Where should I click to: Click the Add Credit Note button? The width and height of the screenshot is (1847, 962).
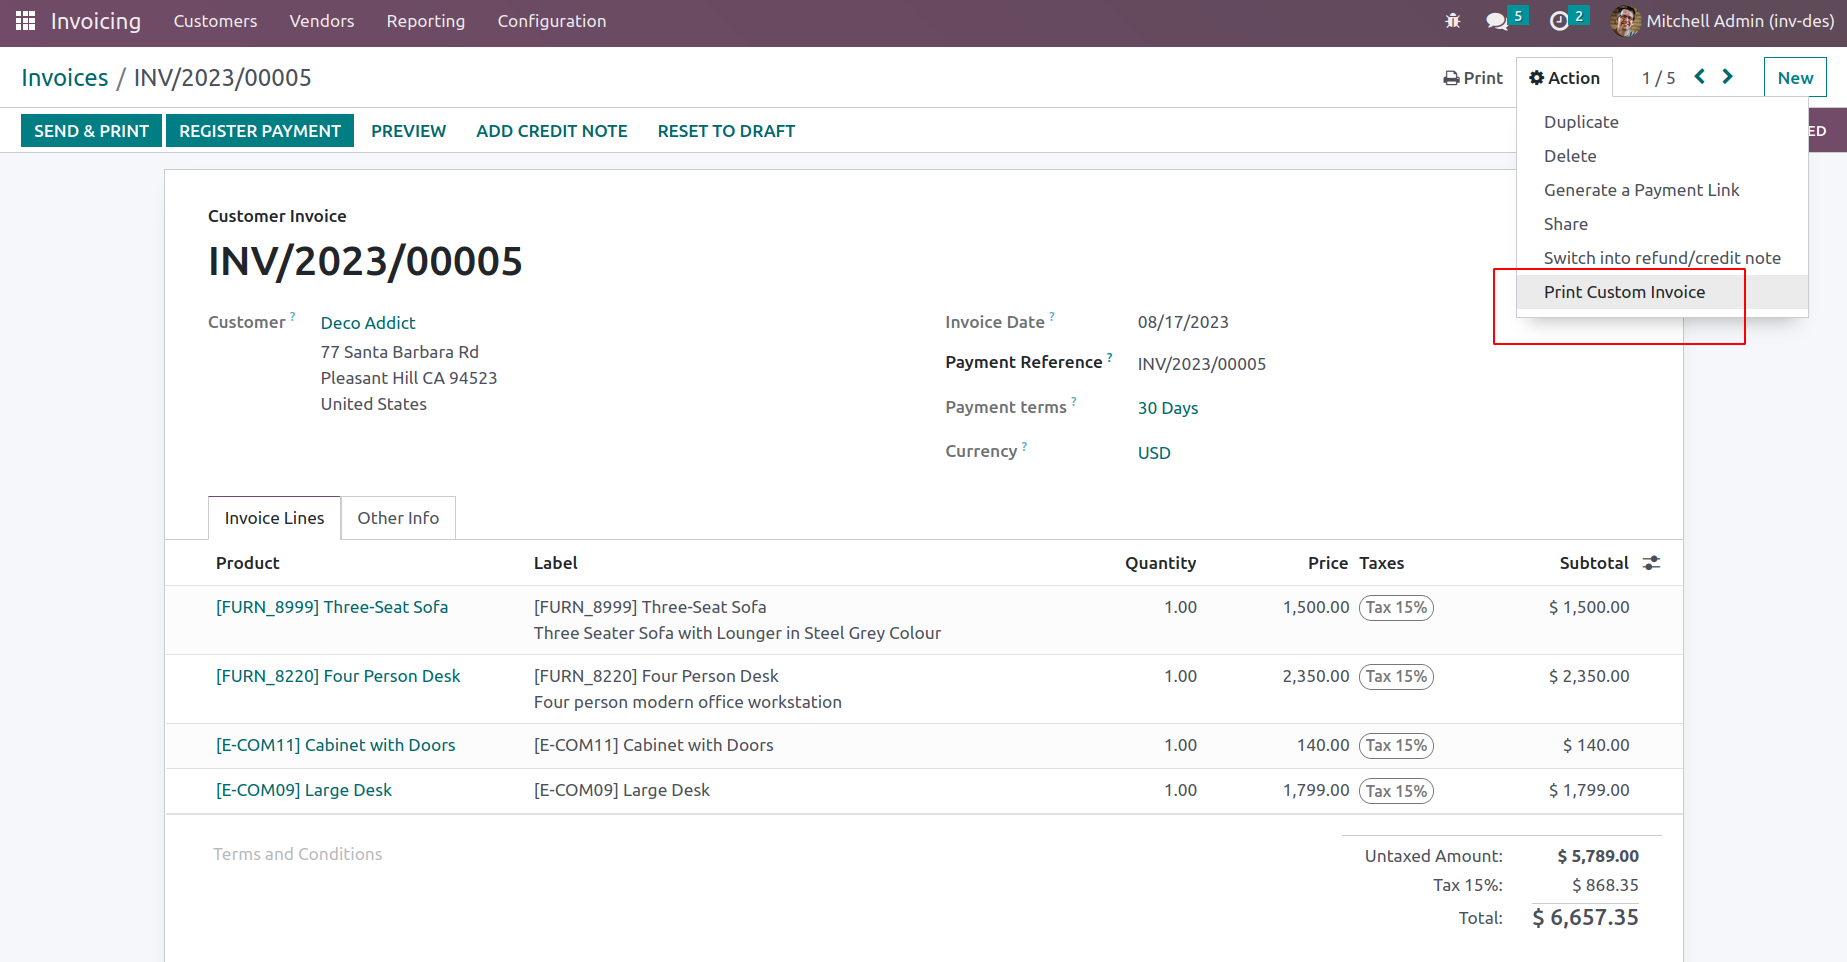[552, 131]
